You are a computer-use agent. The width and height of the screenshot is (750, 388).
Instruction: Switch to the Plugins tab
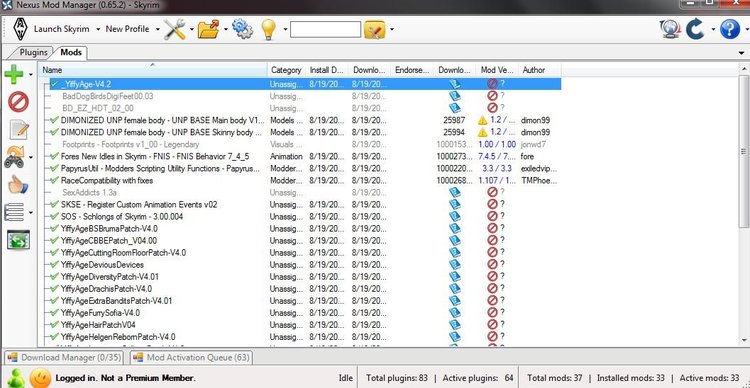click(x=33, y=52)
